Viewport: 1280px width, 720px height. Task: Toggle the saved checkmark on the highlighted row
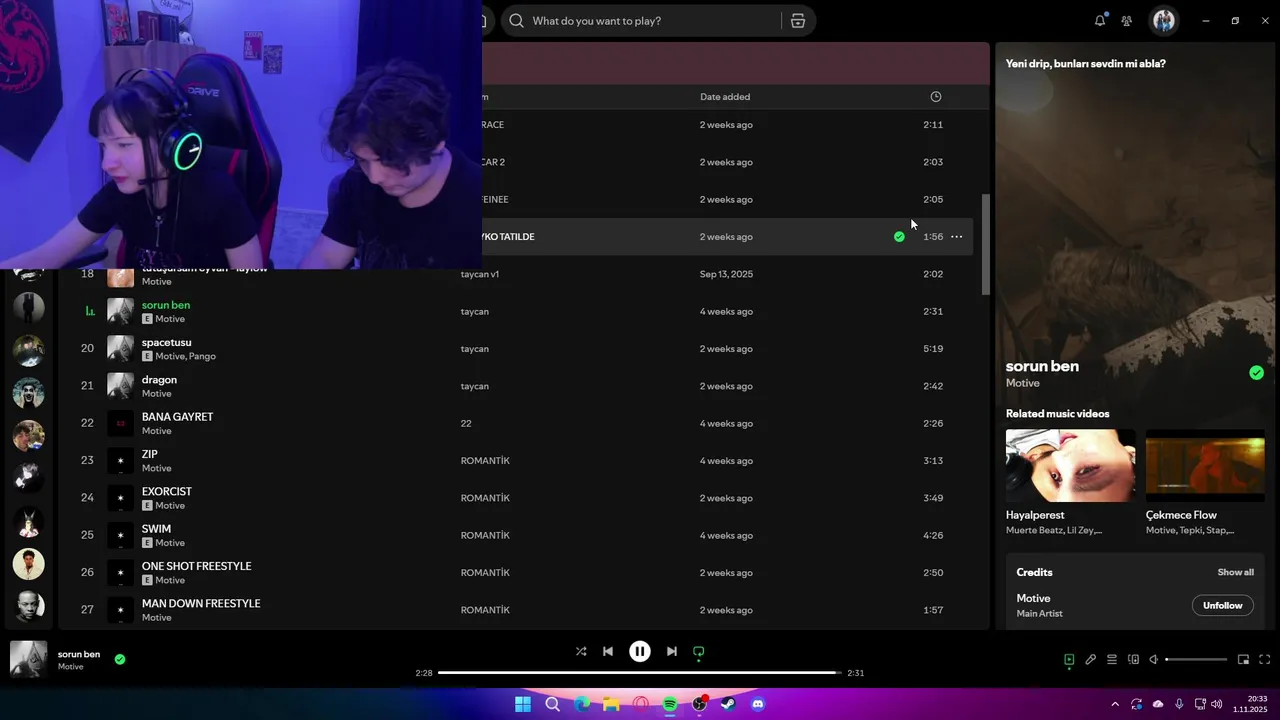click(x=899, y=237)
